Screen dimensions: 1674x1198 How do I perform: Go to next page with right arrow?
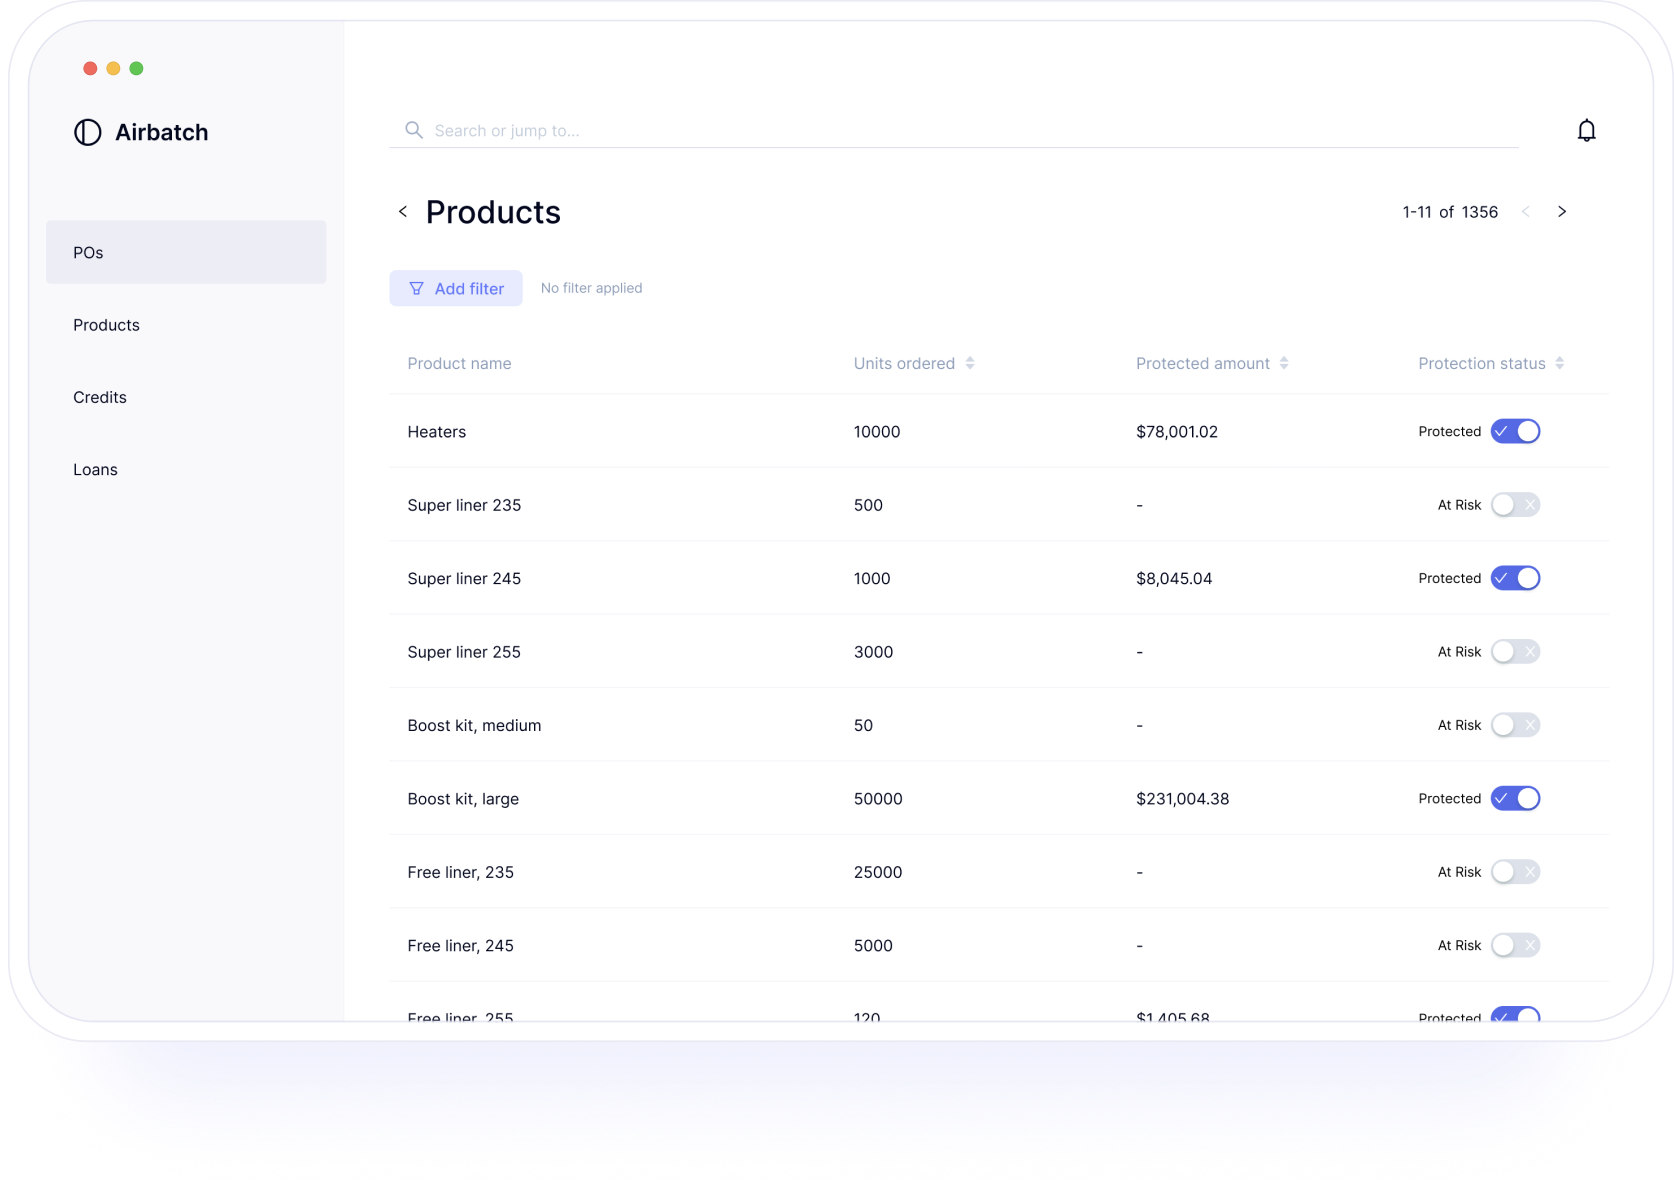[1562, 211]
